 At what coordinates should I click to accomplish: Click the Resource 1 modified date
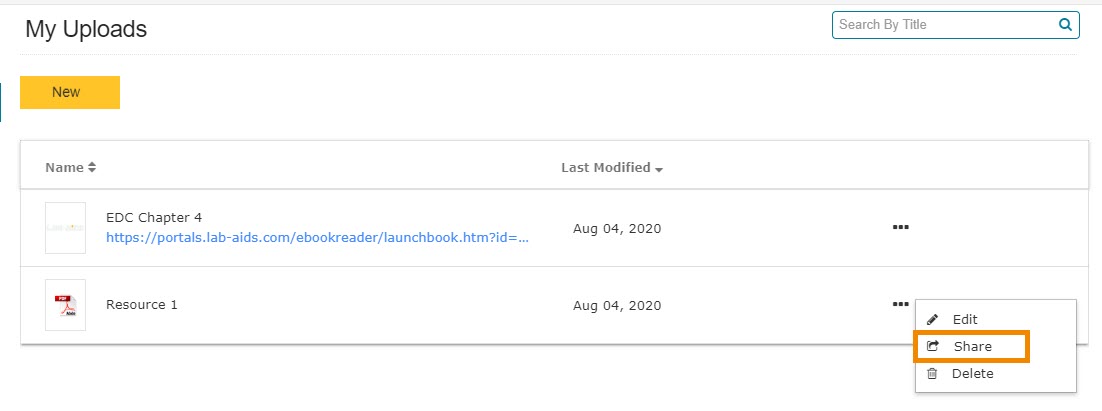click(x=616, y=306)
